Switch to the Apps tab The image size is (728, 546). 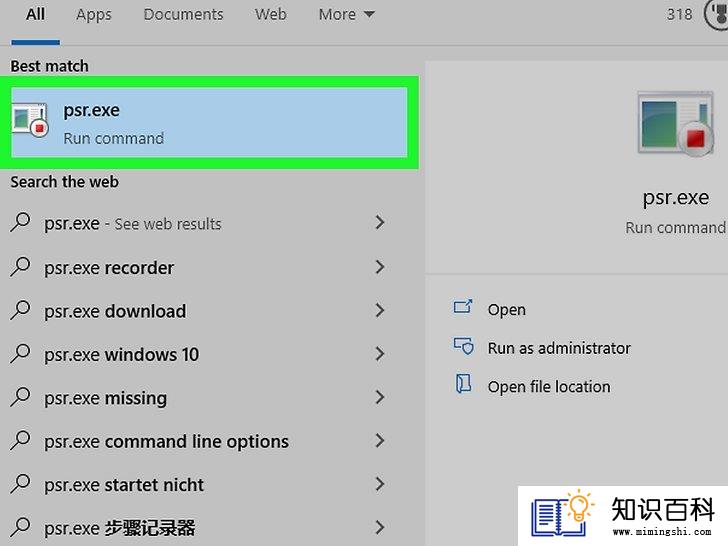click(94, 14)
